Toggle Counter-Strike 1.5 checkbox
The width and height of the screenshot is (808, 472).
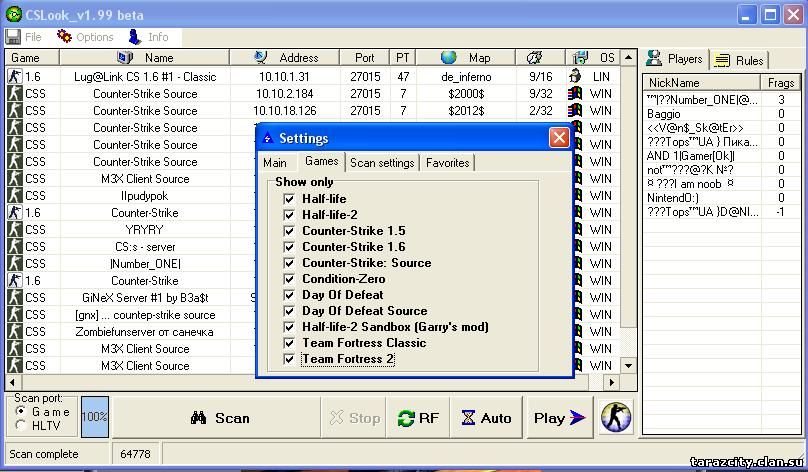coord(289,231)
